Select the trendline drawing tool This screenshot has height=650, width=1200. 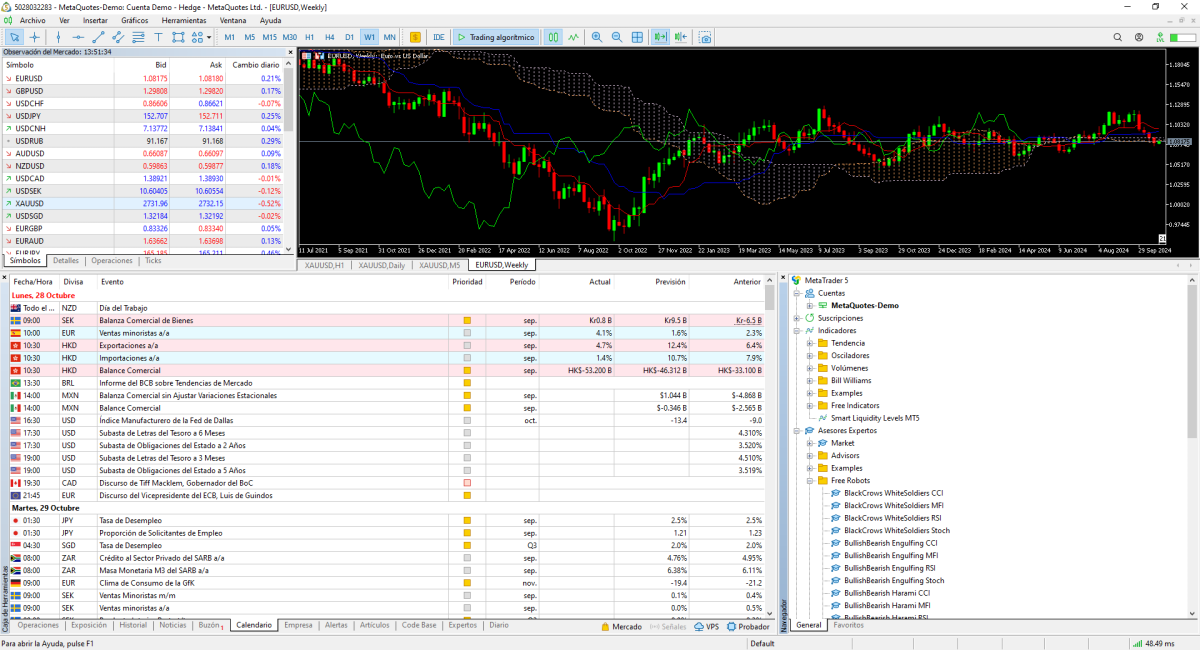98,37
